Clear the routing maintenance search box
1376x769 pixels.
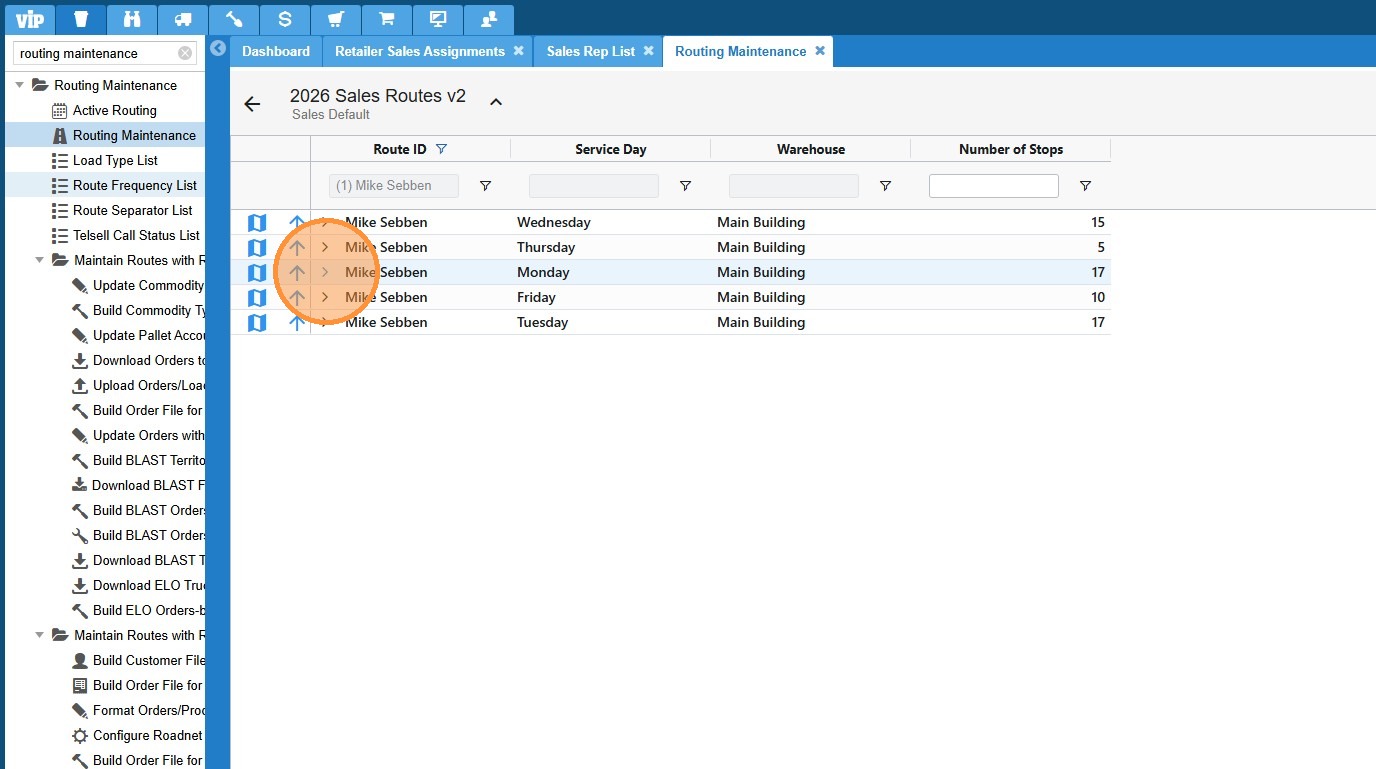point(185,53)
